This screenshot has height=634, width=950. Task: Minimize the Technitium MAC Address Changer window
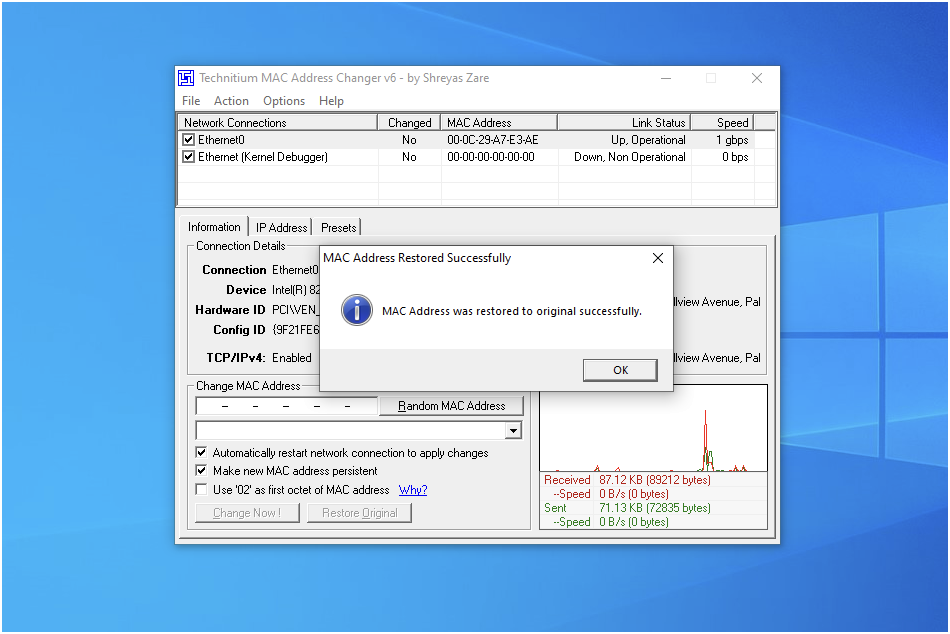tap(666, 78)
